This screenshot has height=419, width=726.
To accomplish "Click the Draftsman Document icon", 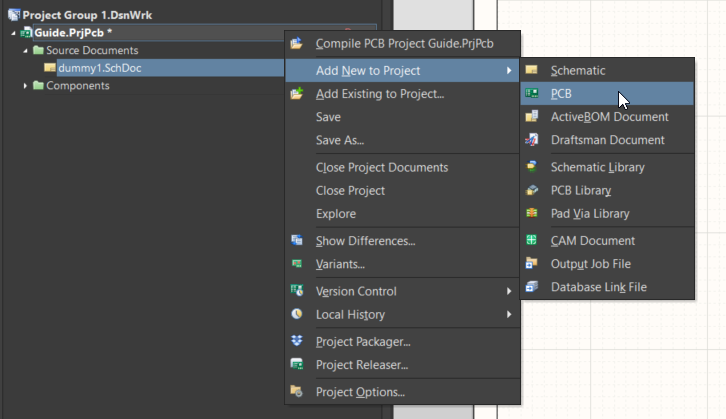I will [x=532, y=140].
